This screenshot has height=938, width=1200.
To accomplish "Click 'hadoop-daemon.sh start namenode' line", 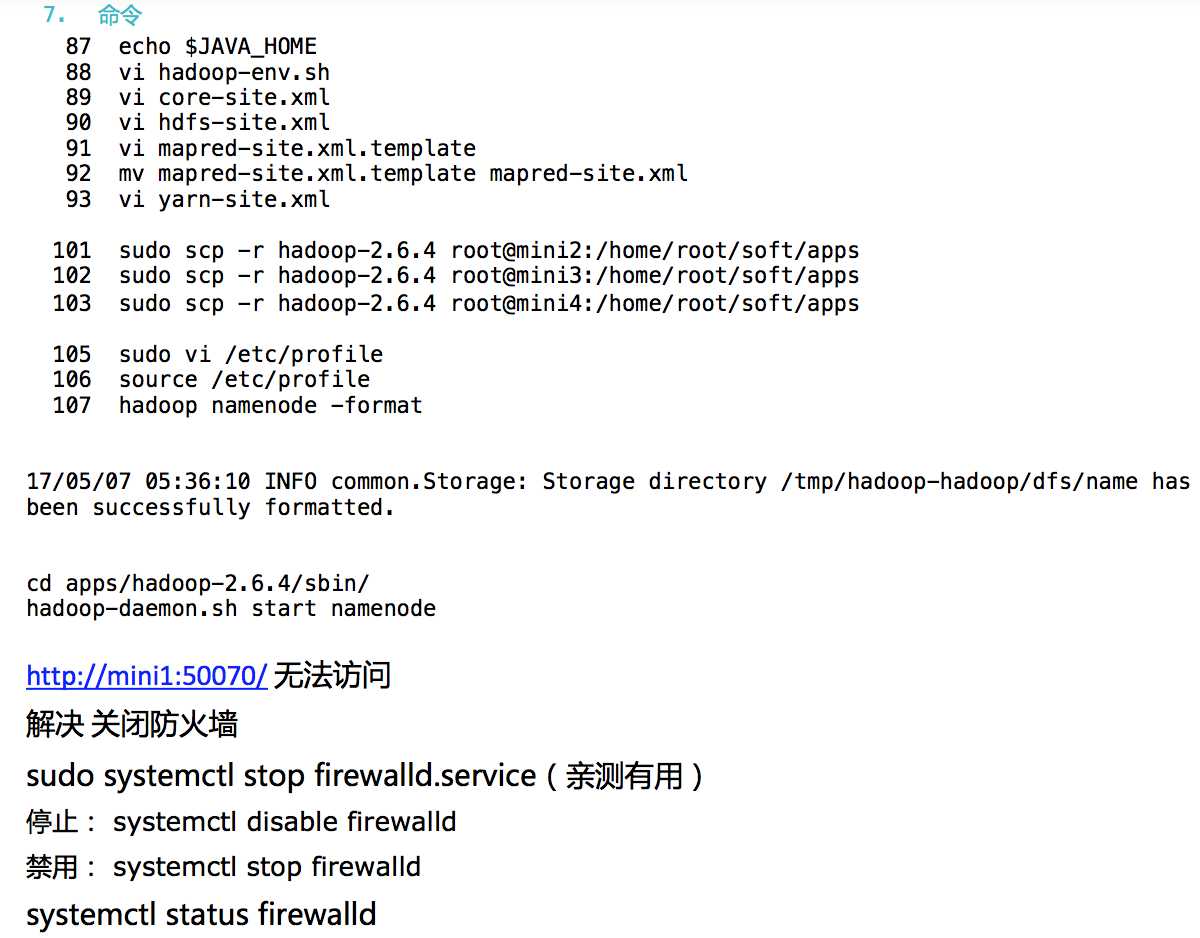I will point(231,609).
